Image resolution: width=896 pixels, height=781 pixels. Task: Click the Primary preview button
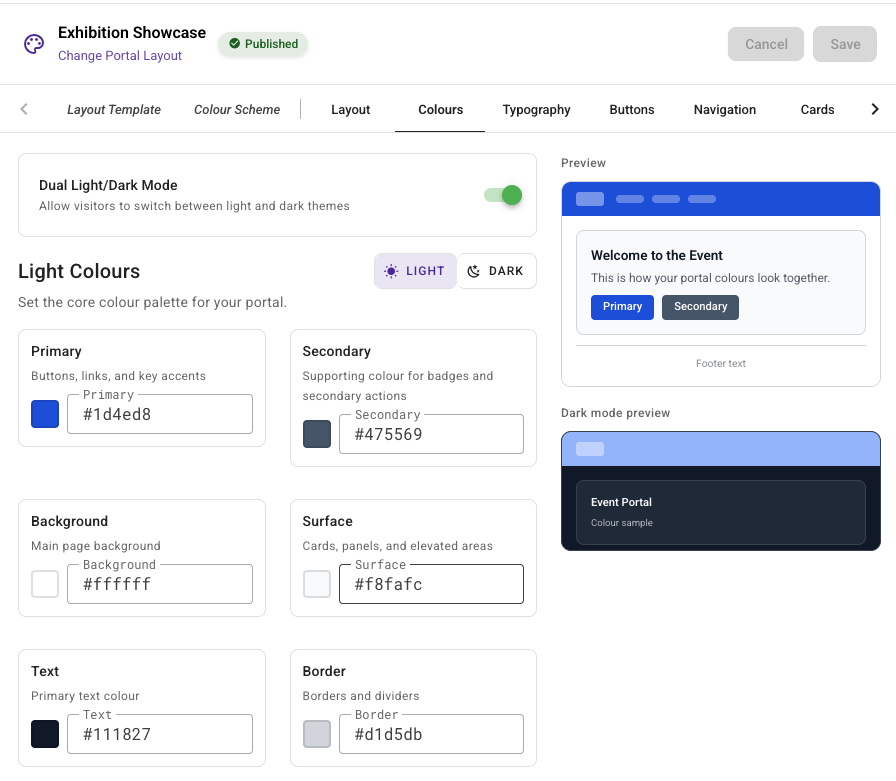tap(622, 307)
